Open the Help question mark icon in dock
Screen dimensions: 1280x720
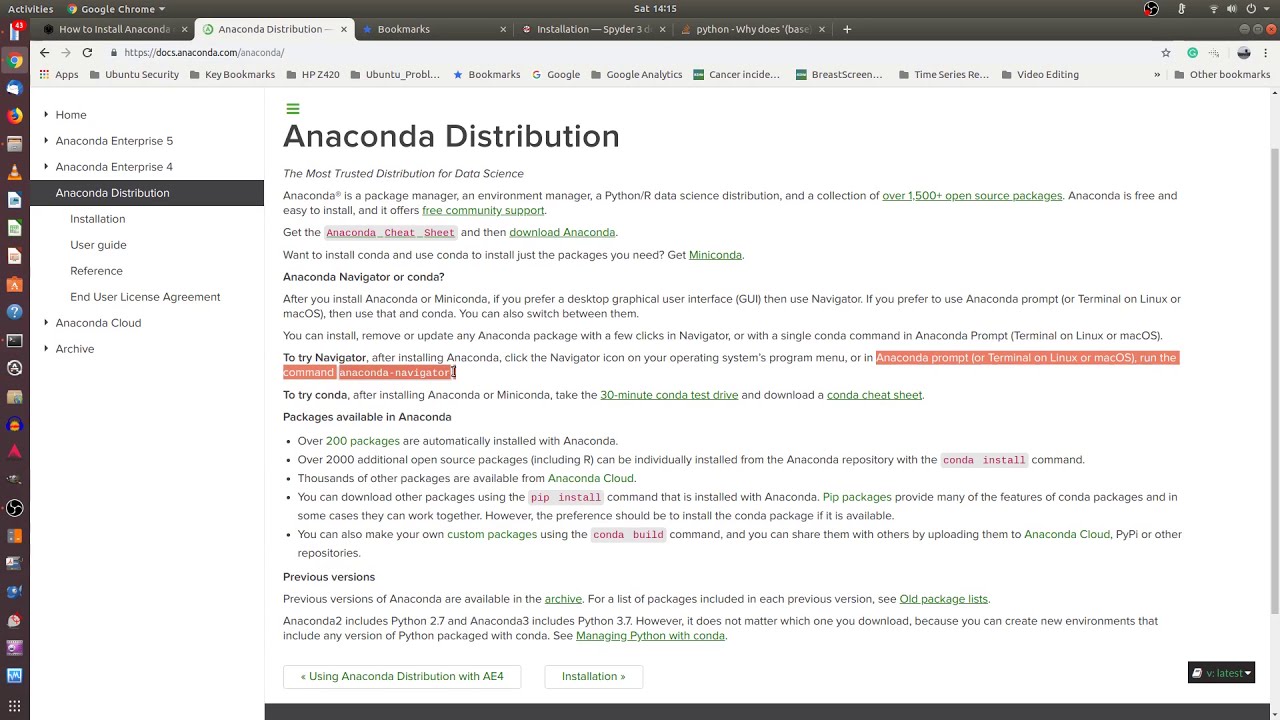(x=14, y=312)
